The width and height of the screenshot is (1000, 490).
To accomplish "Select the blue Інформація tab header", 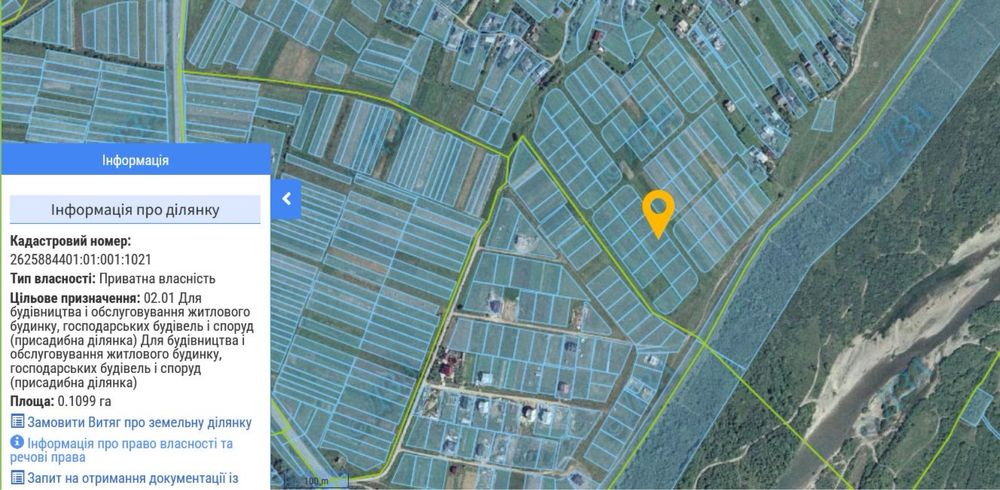I will click(x=135, y=160).
